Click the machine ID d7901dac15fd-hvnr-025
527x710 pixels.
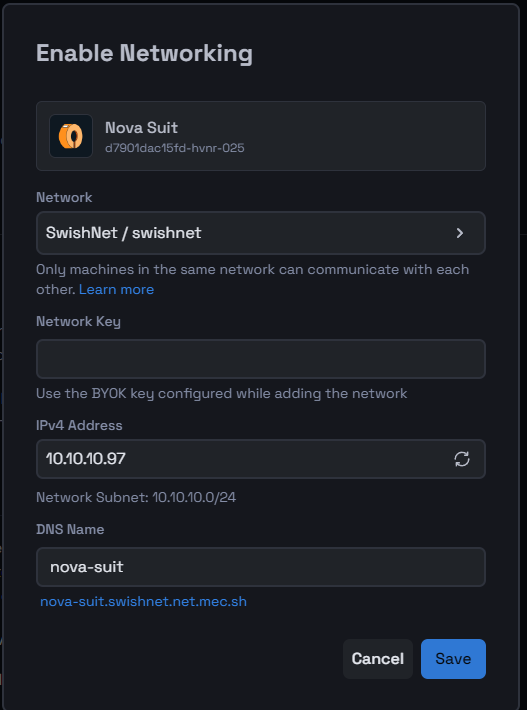click(x=175, y=148)
